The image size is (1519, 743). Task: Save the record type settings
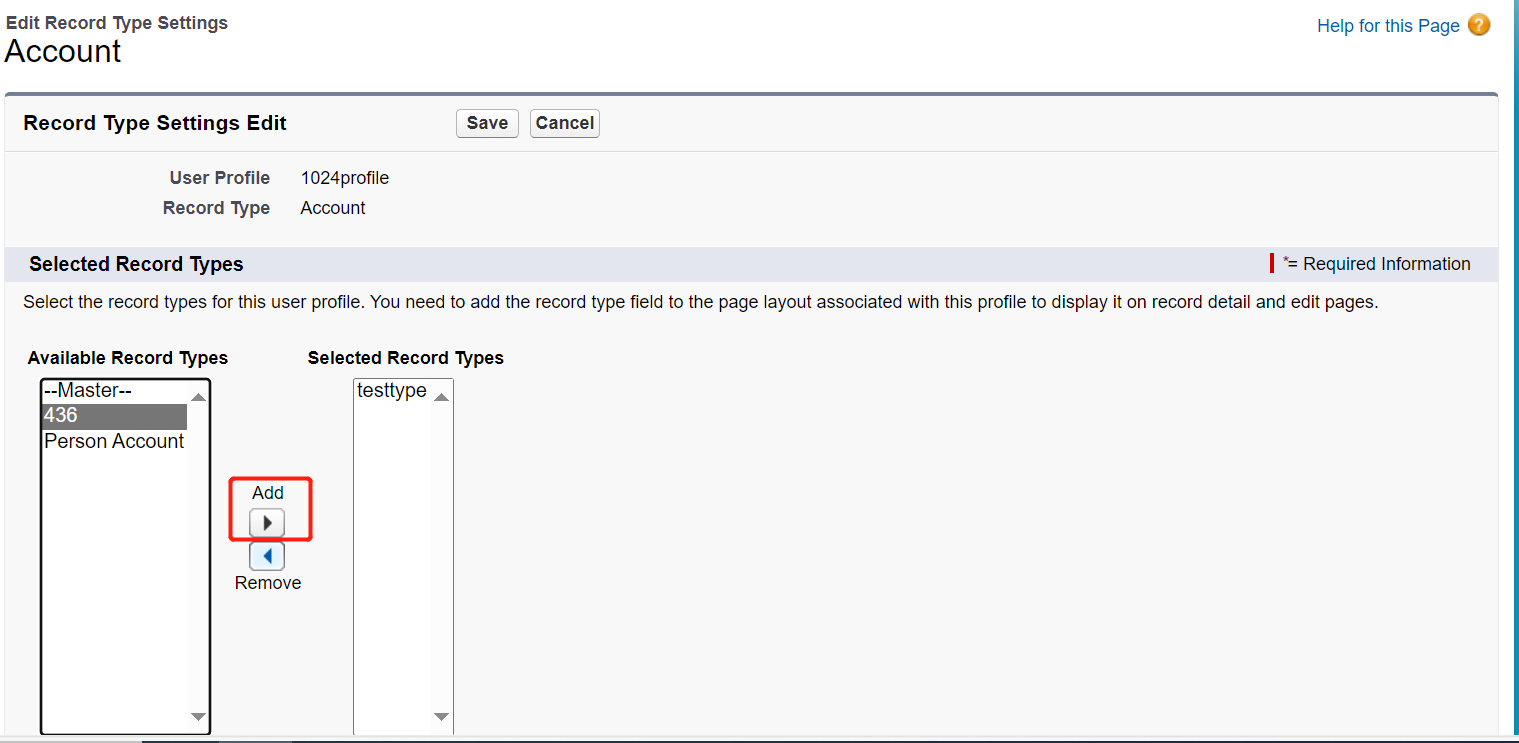[487, 123]
